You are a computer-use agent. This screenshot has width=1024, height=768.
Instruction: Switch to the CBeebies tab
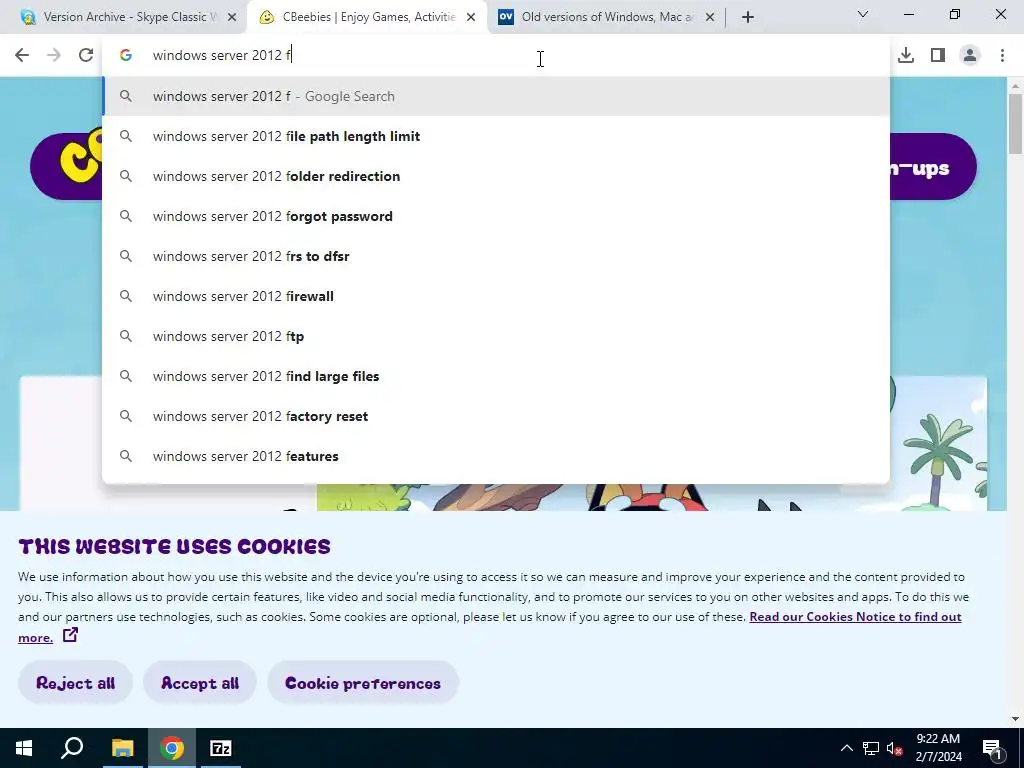[x=367, y=17]
